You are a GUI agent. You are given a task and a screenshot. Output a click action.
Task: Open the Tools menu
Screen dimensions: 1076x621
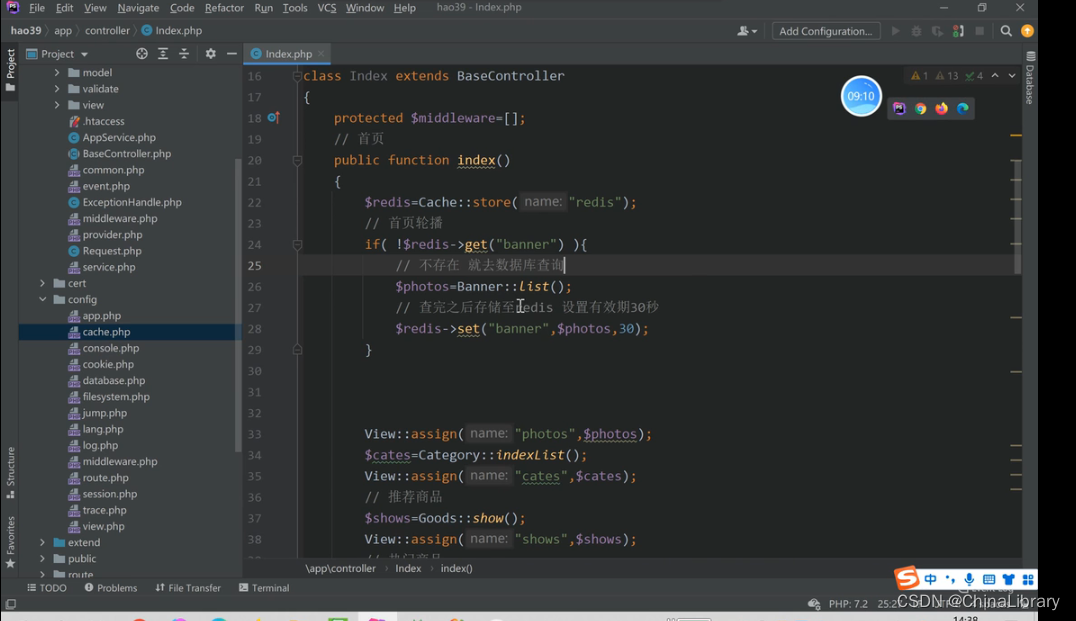(x=294, y=8)
